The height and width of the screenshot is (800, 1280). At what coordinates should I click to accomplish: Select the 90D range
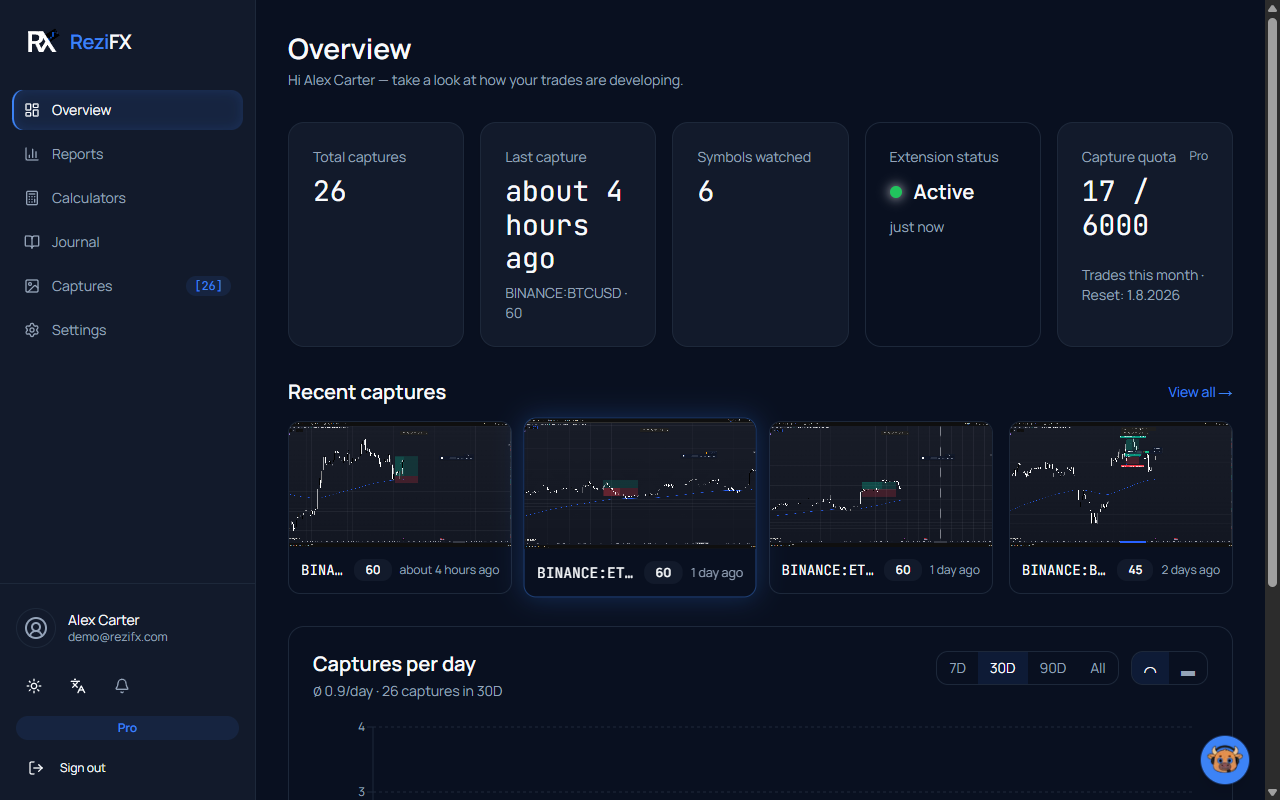pyautogui.click(x=1053, y=668)
